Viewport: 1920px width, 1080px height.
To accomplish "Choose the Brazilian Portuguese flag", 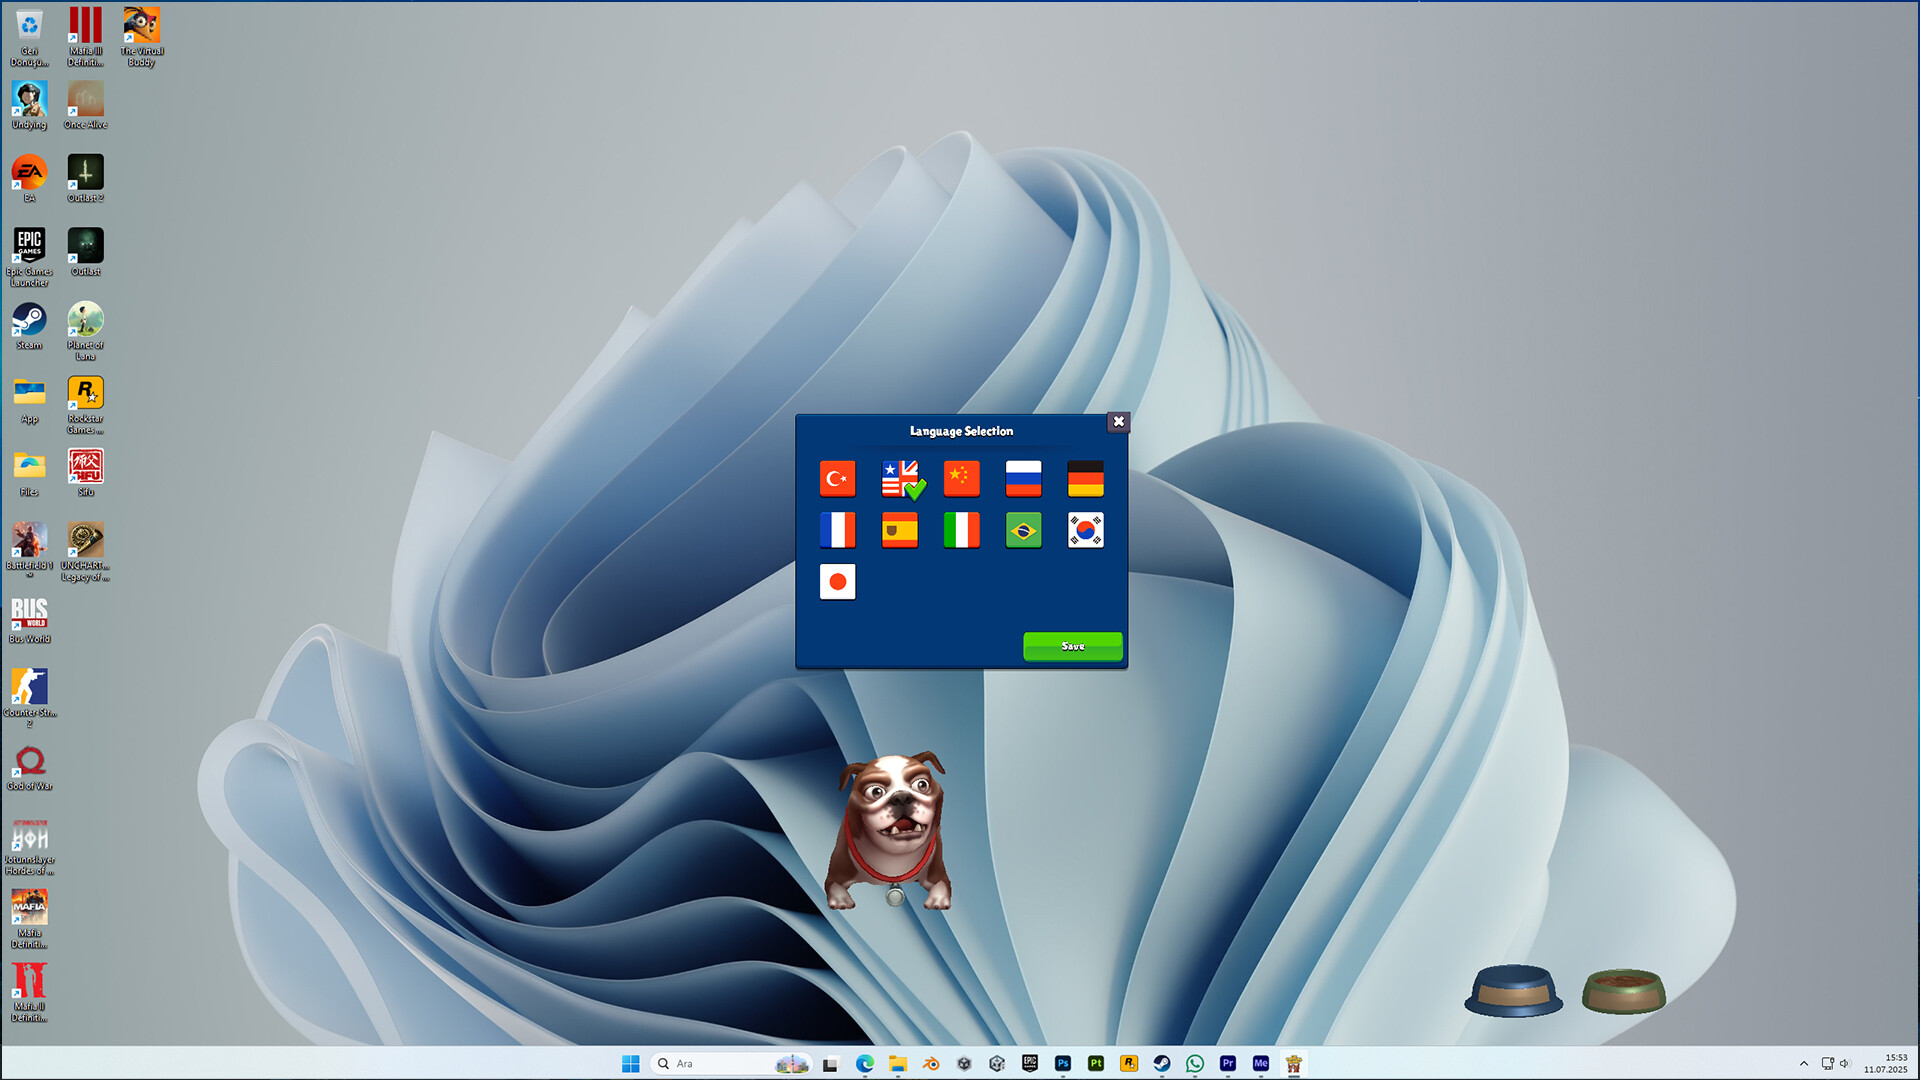I will pyautogui.click(x=1023, y=530).
